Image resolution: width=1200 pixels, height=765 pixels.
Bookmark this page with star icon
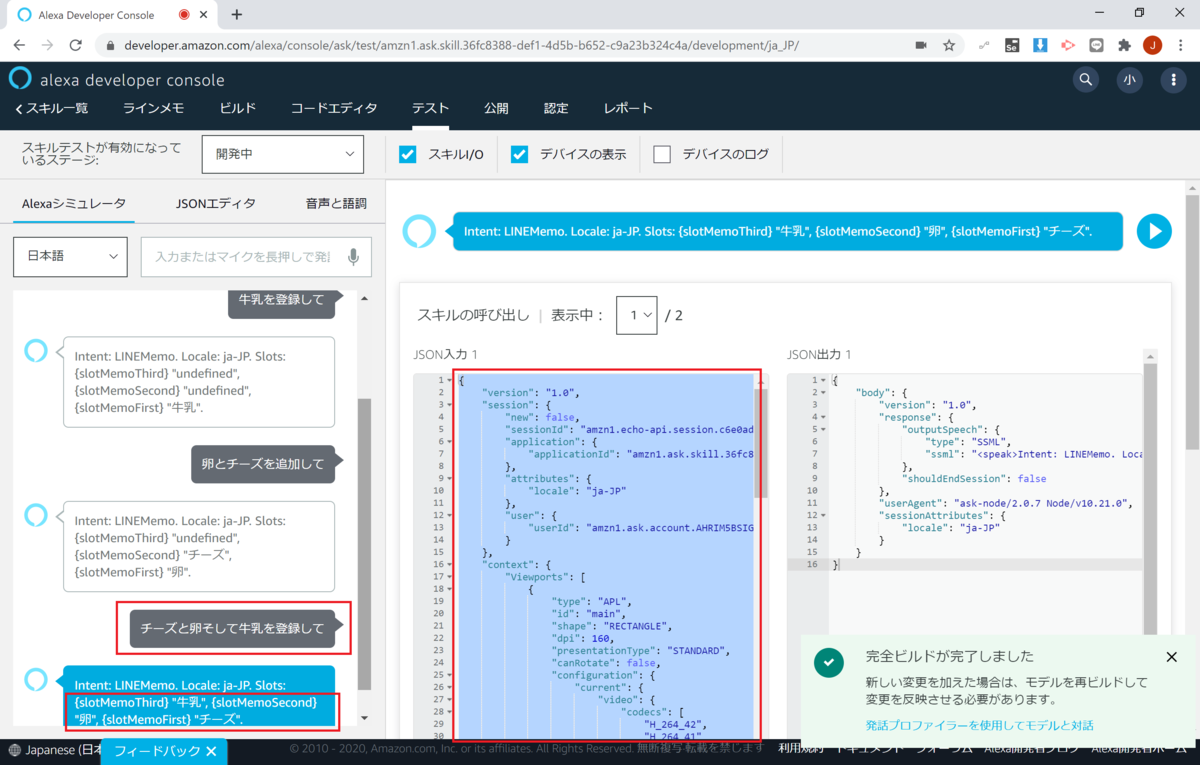[x=949, y=46]
